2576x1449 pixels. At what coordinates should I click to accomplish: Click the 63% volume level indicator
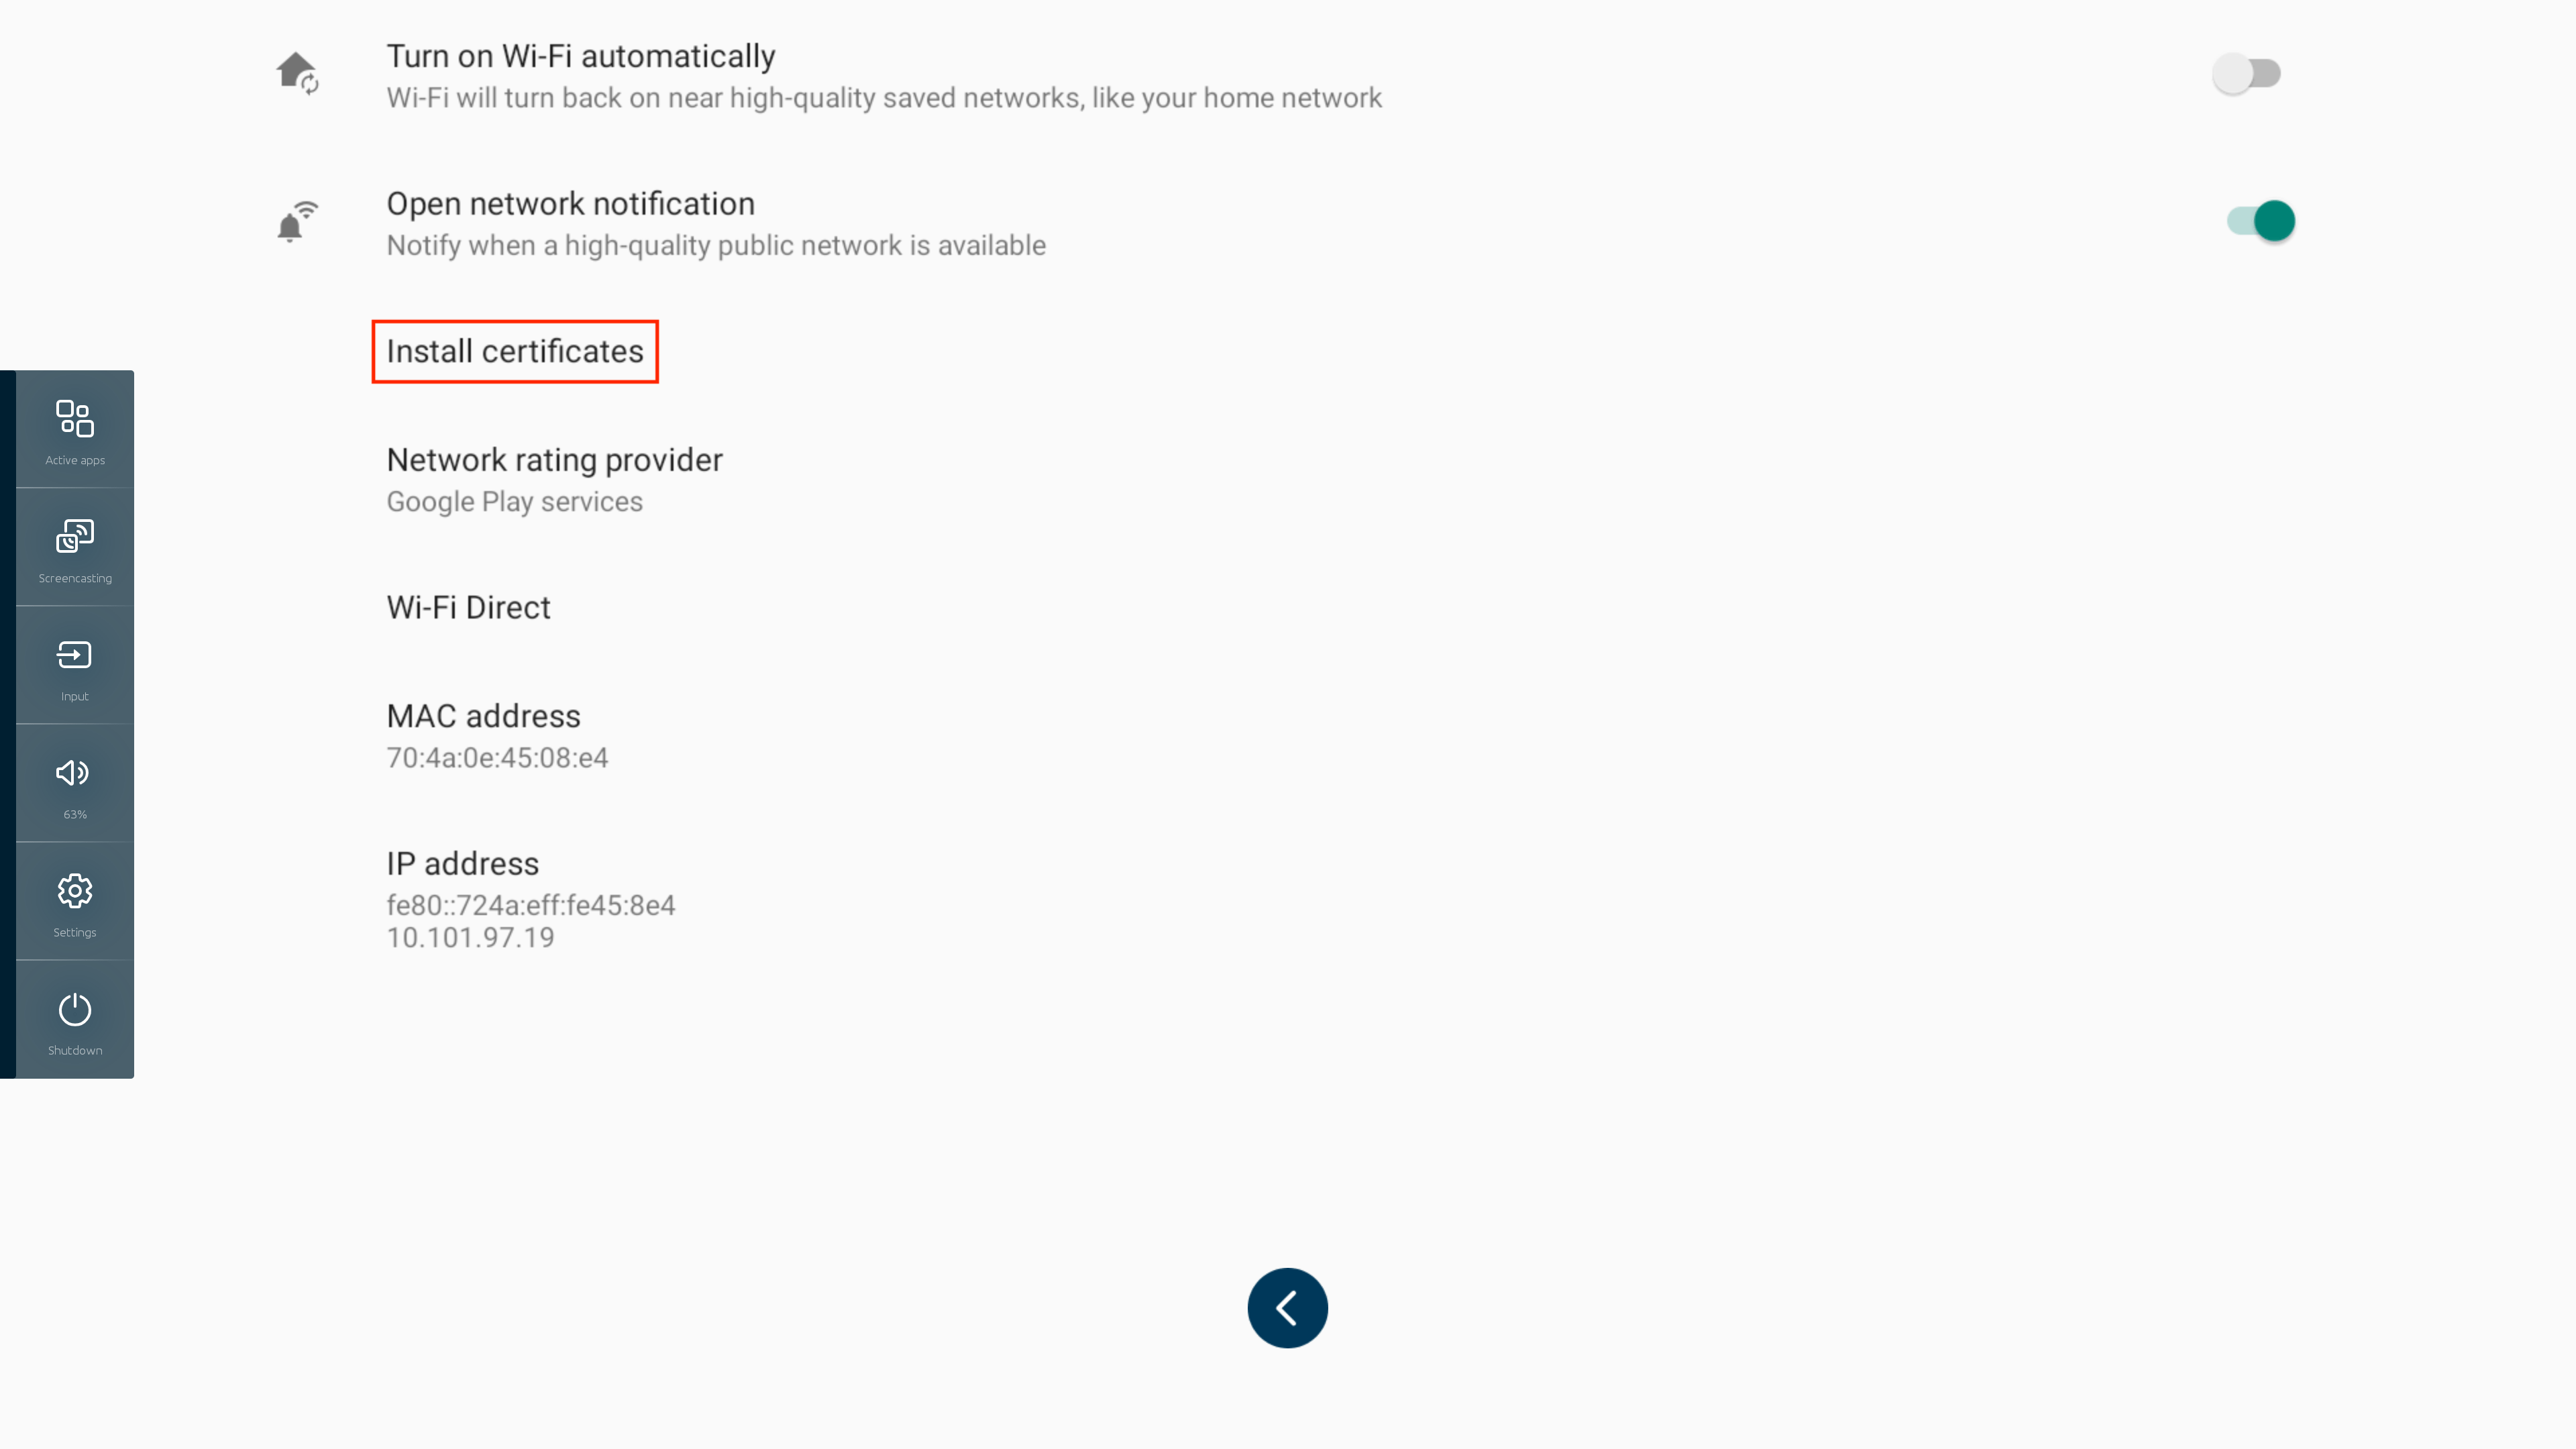(x=73, y=814)
